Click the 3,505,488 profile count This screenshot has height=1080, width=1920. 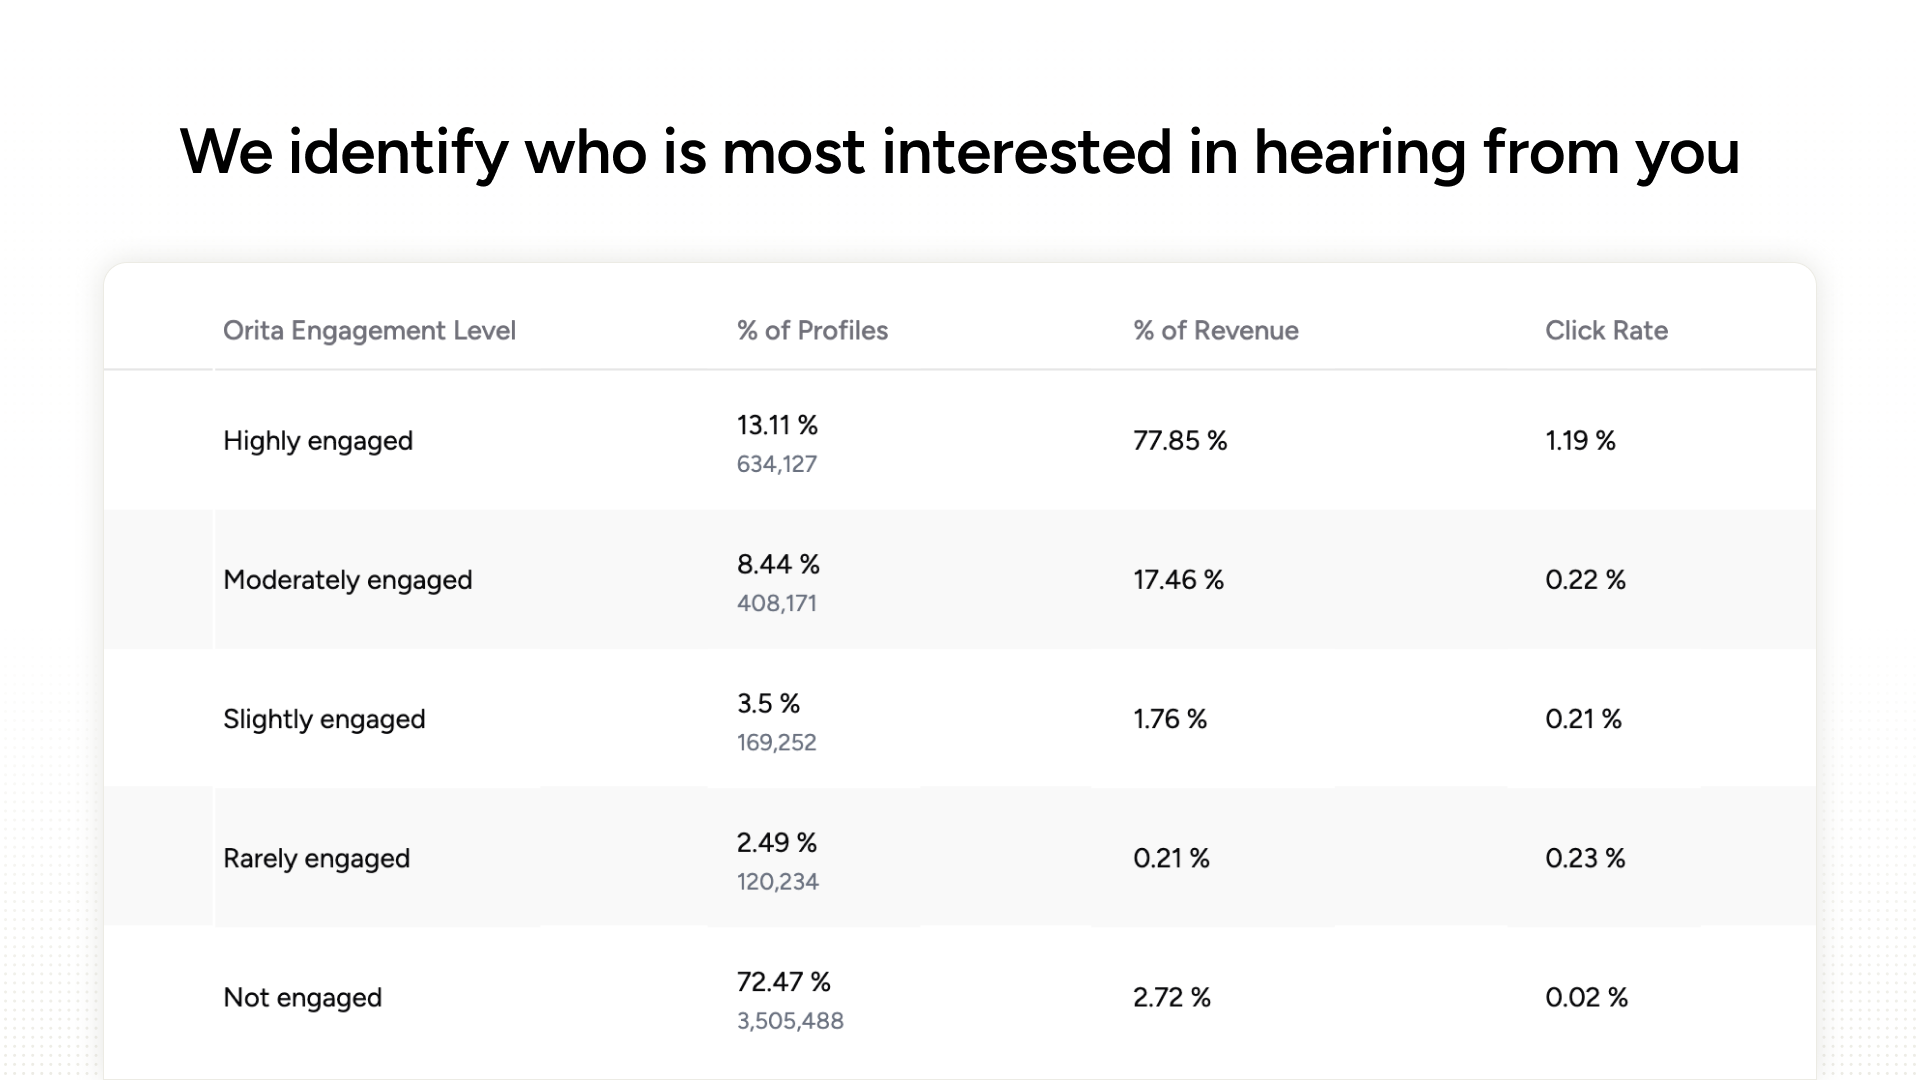pyautogui.click(x=790, y=1021)
